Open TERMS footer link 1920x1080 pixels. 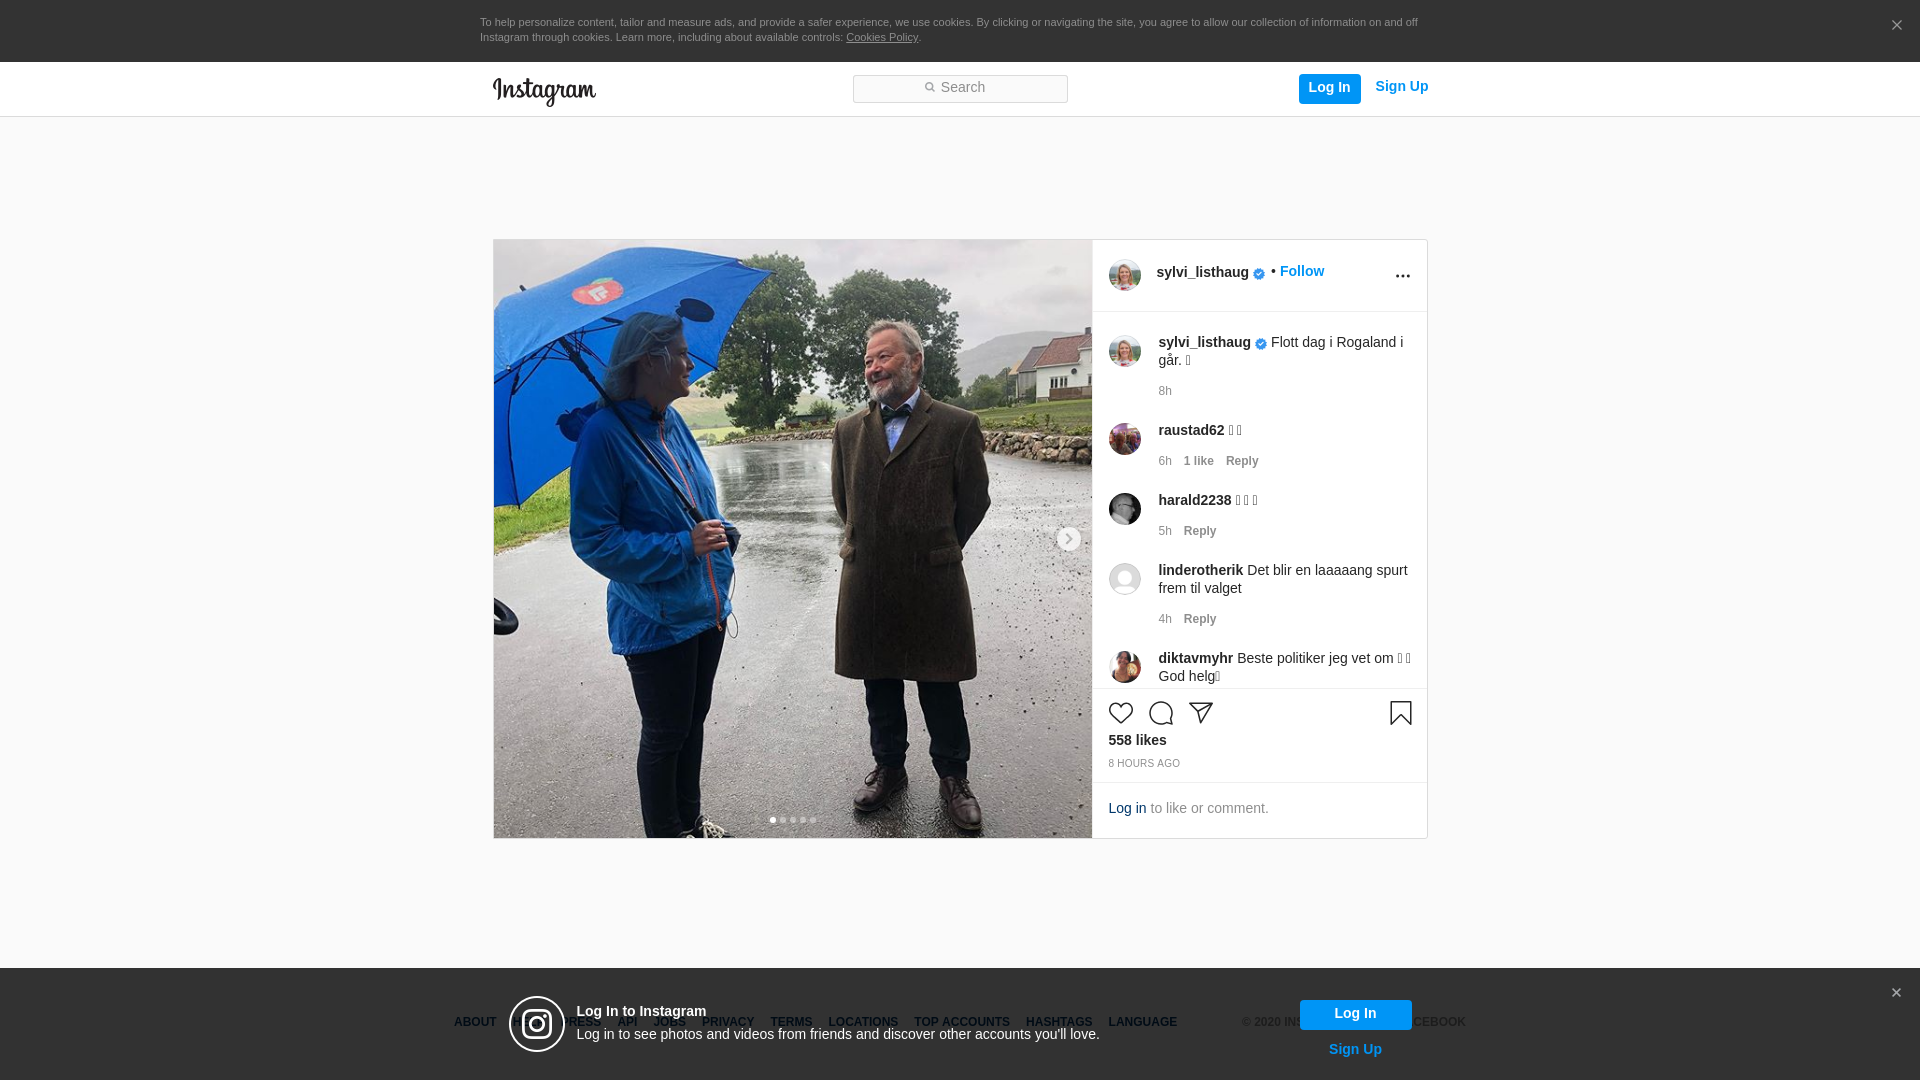(x=791, y=1022)
